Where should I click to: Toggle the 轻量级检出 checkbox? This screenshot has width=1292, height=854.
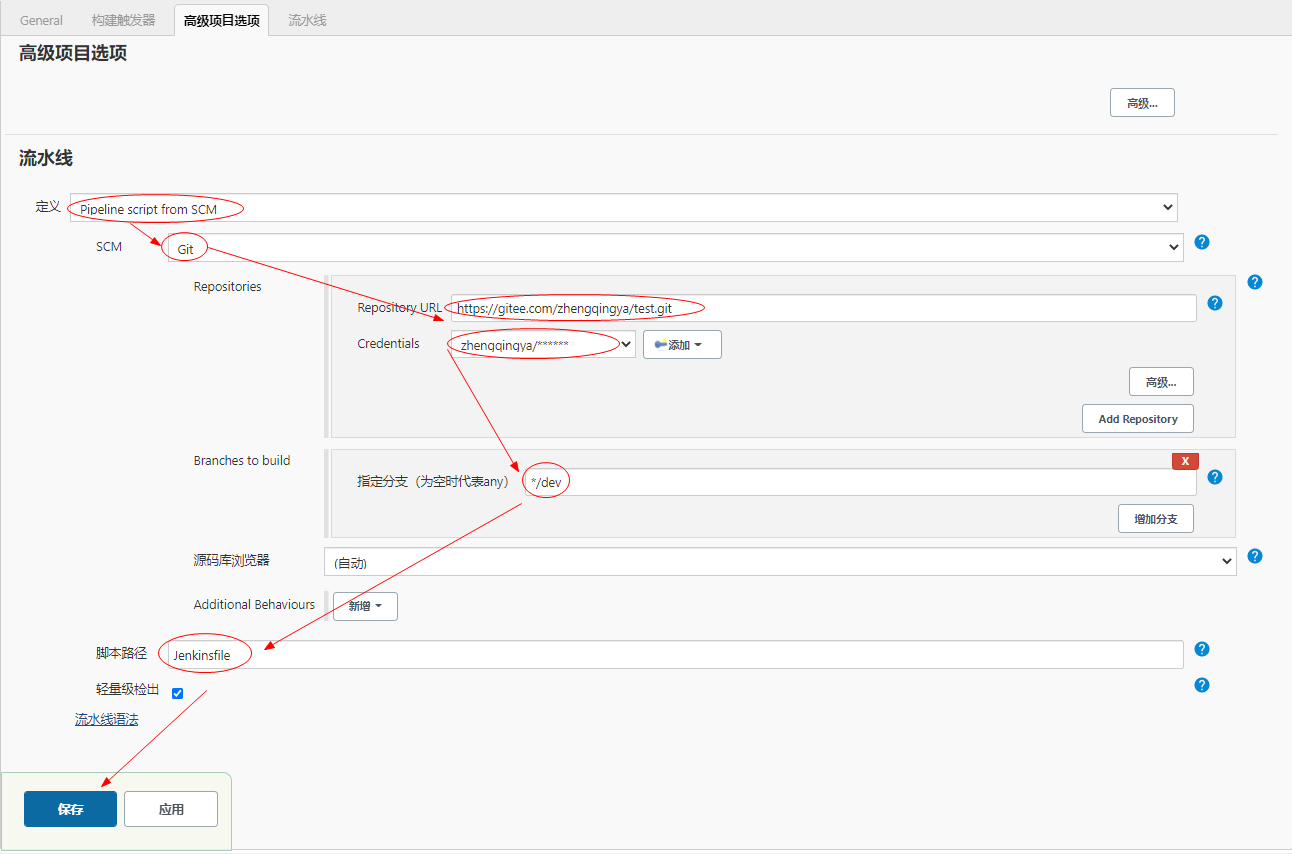(177, 693)
